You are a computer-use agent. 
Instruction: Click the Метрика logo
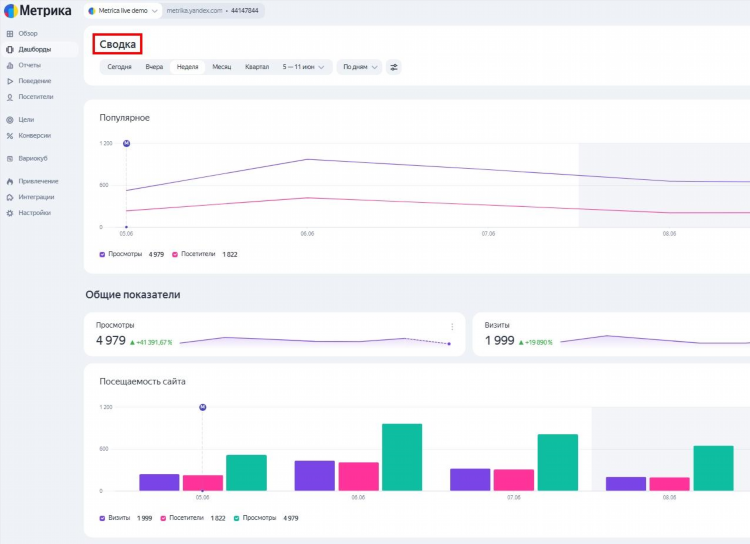38,11
